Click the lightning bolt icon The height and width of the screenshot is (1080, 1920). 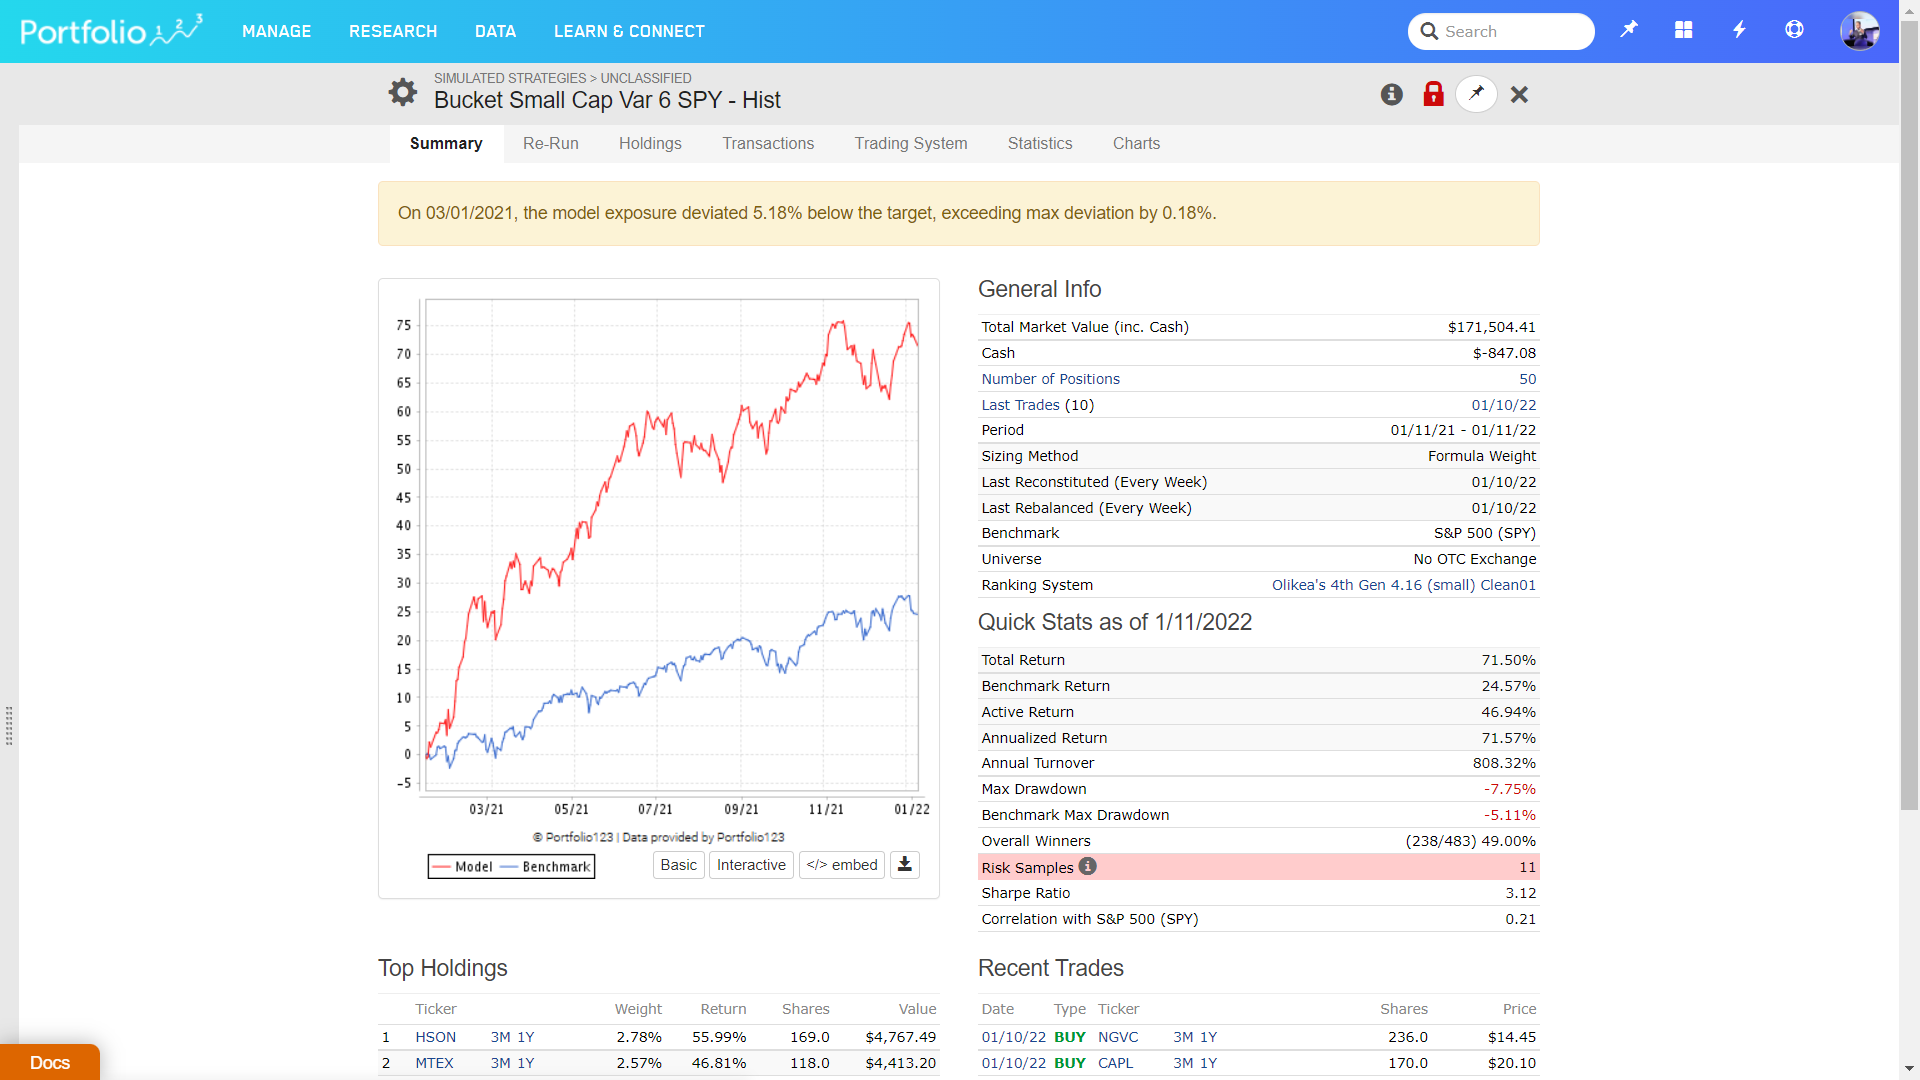(1739, 30)
